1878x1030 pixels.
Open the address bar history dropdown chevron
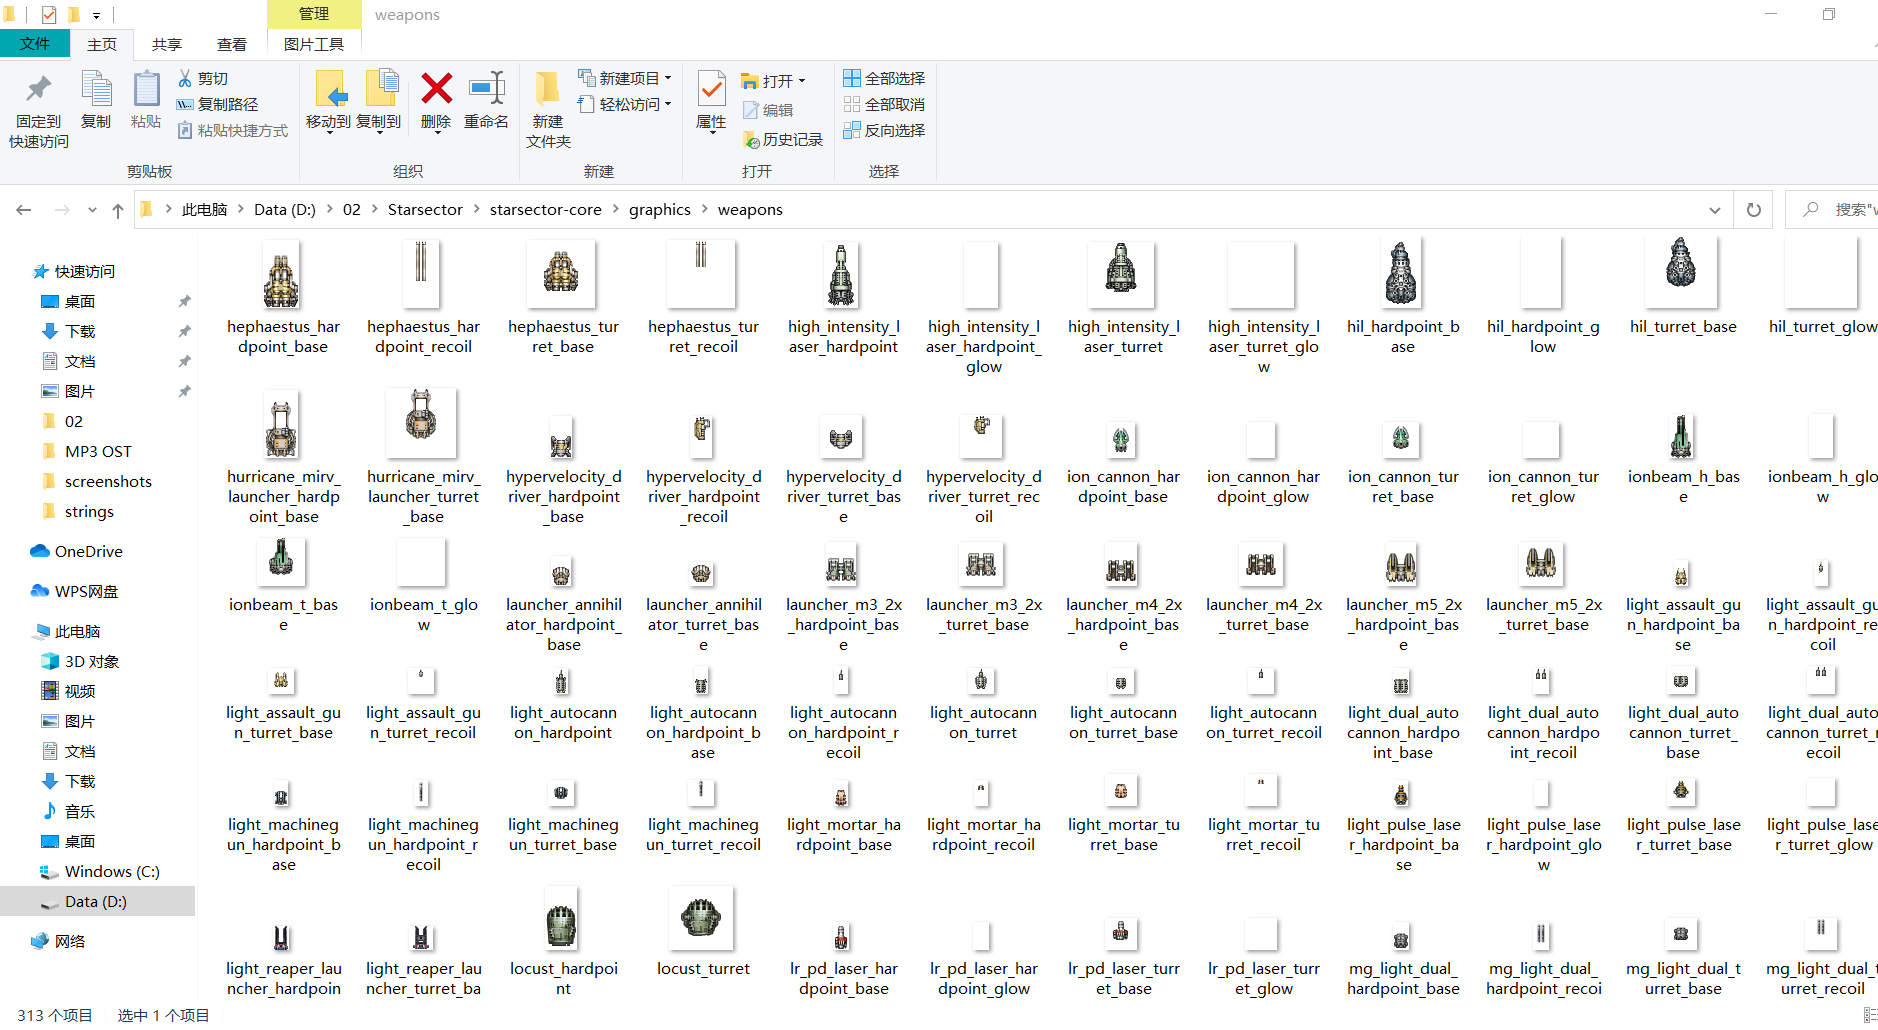[1715, 209]
